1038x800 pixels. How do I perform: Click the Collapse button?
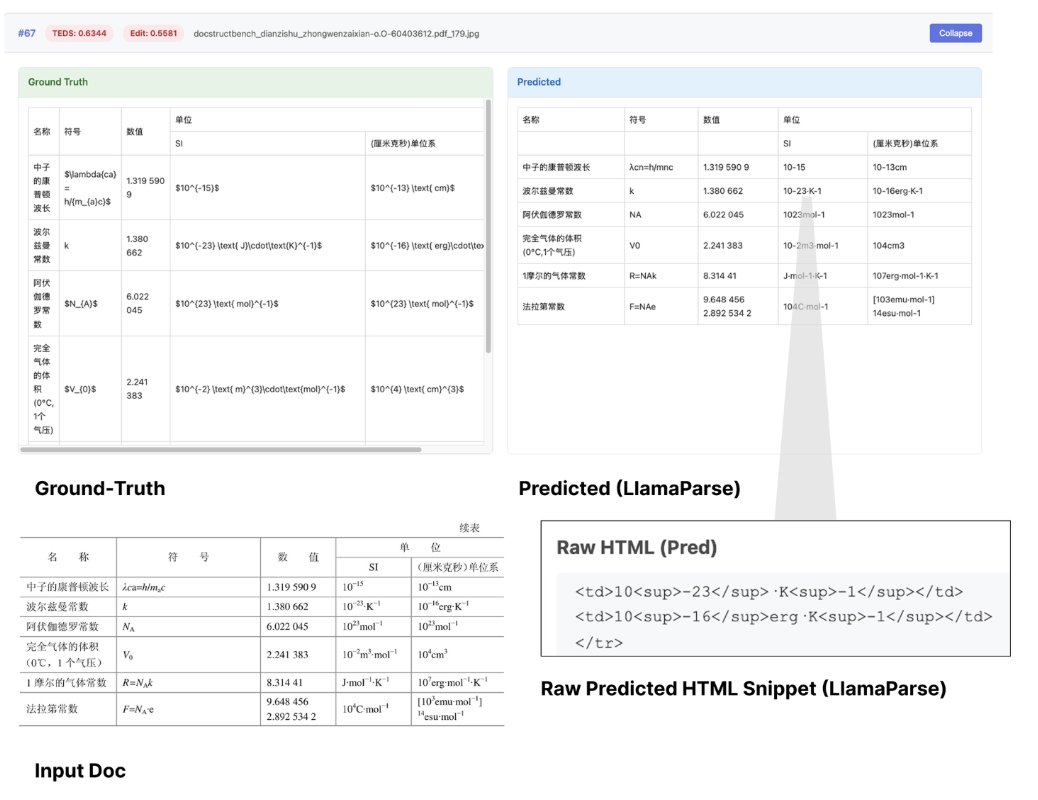tap(955, 33)
